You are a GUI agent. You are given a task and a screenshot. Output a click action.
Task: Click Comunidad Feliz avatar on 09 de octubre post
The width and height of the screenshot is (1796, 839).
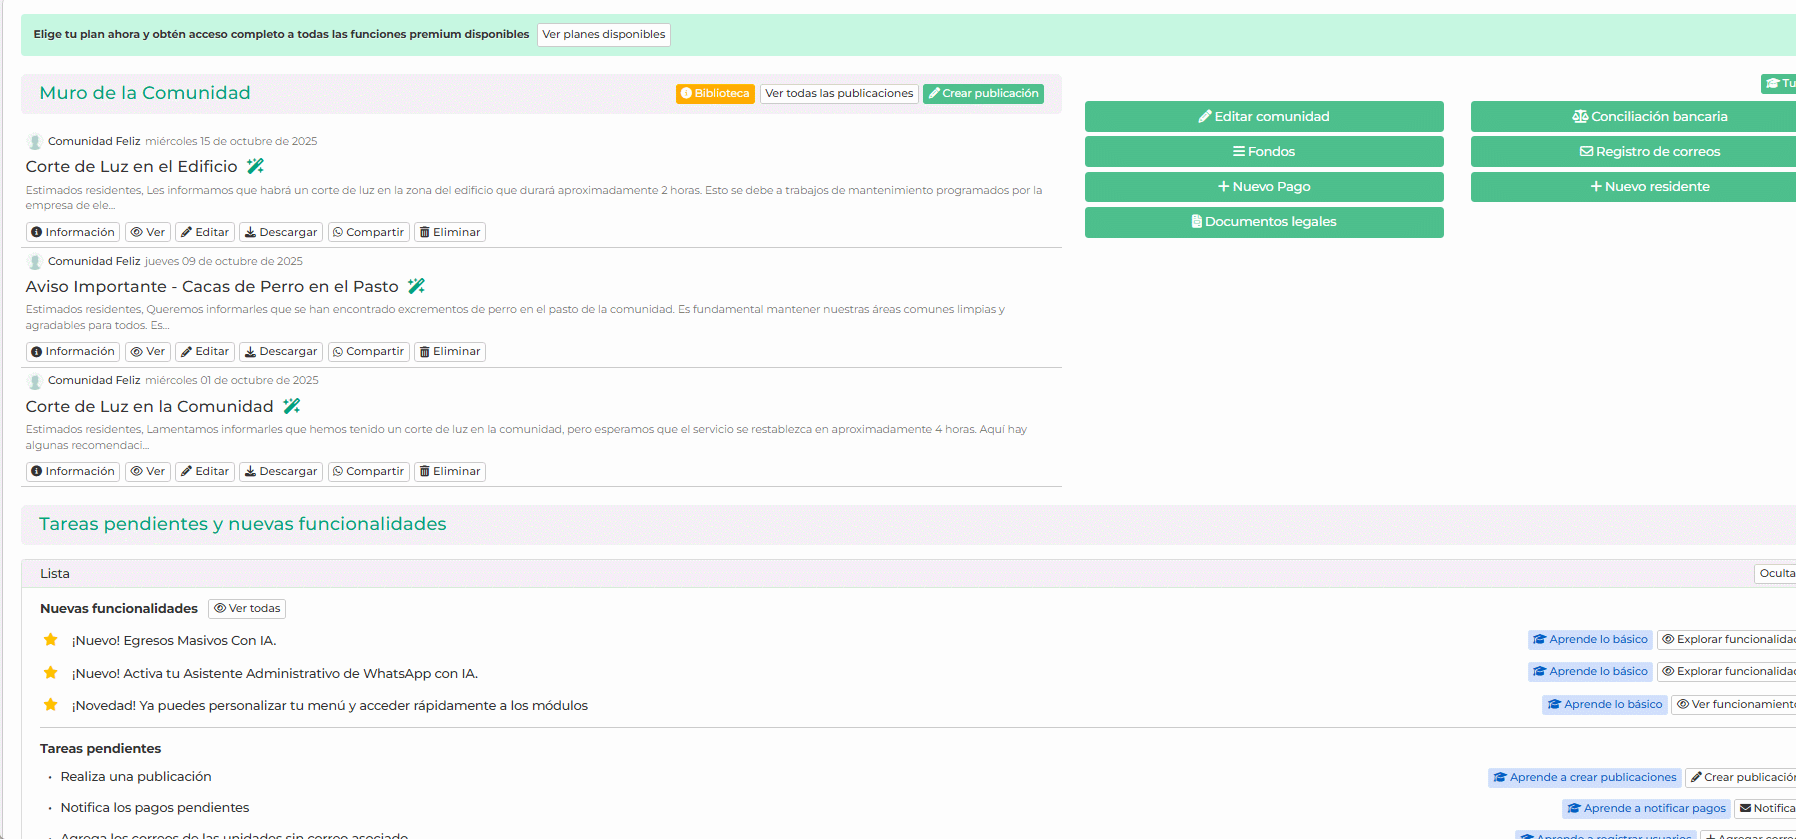click(35, 262)
